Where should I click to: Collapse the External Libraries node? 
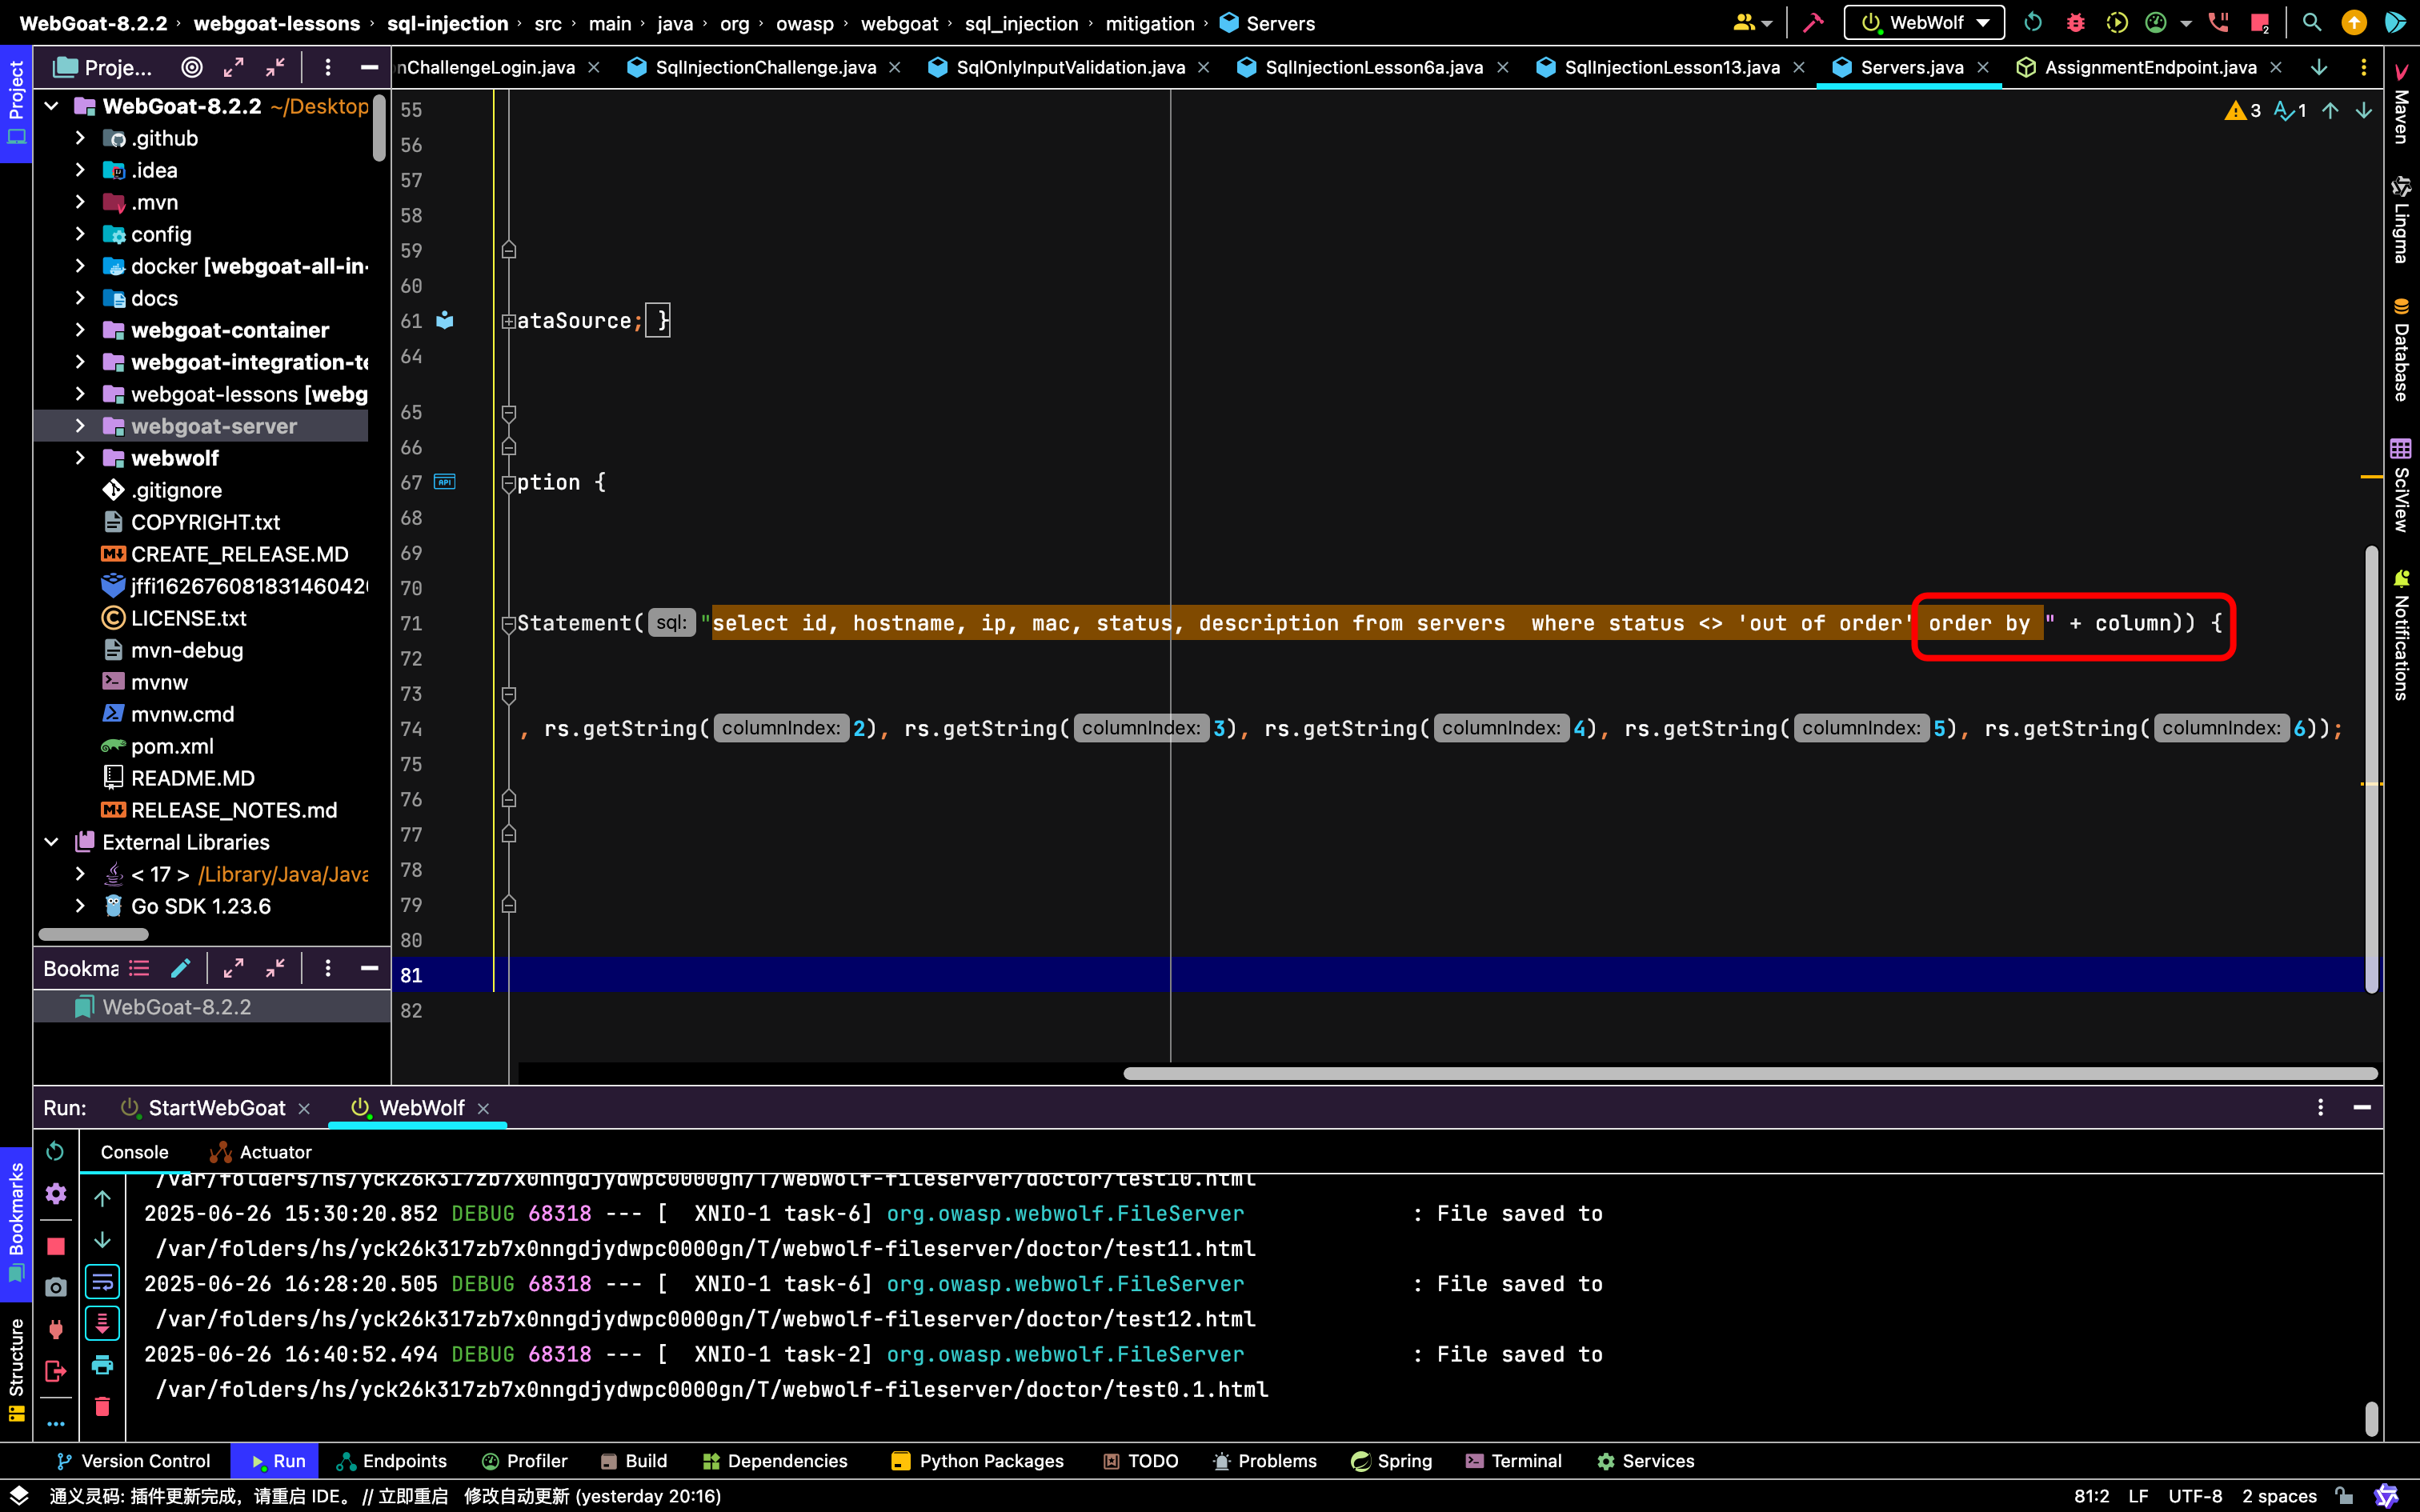pos(52,842)
